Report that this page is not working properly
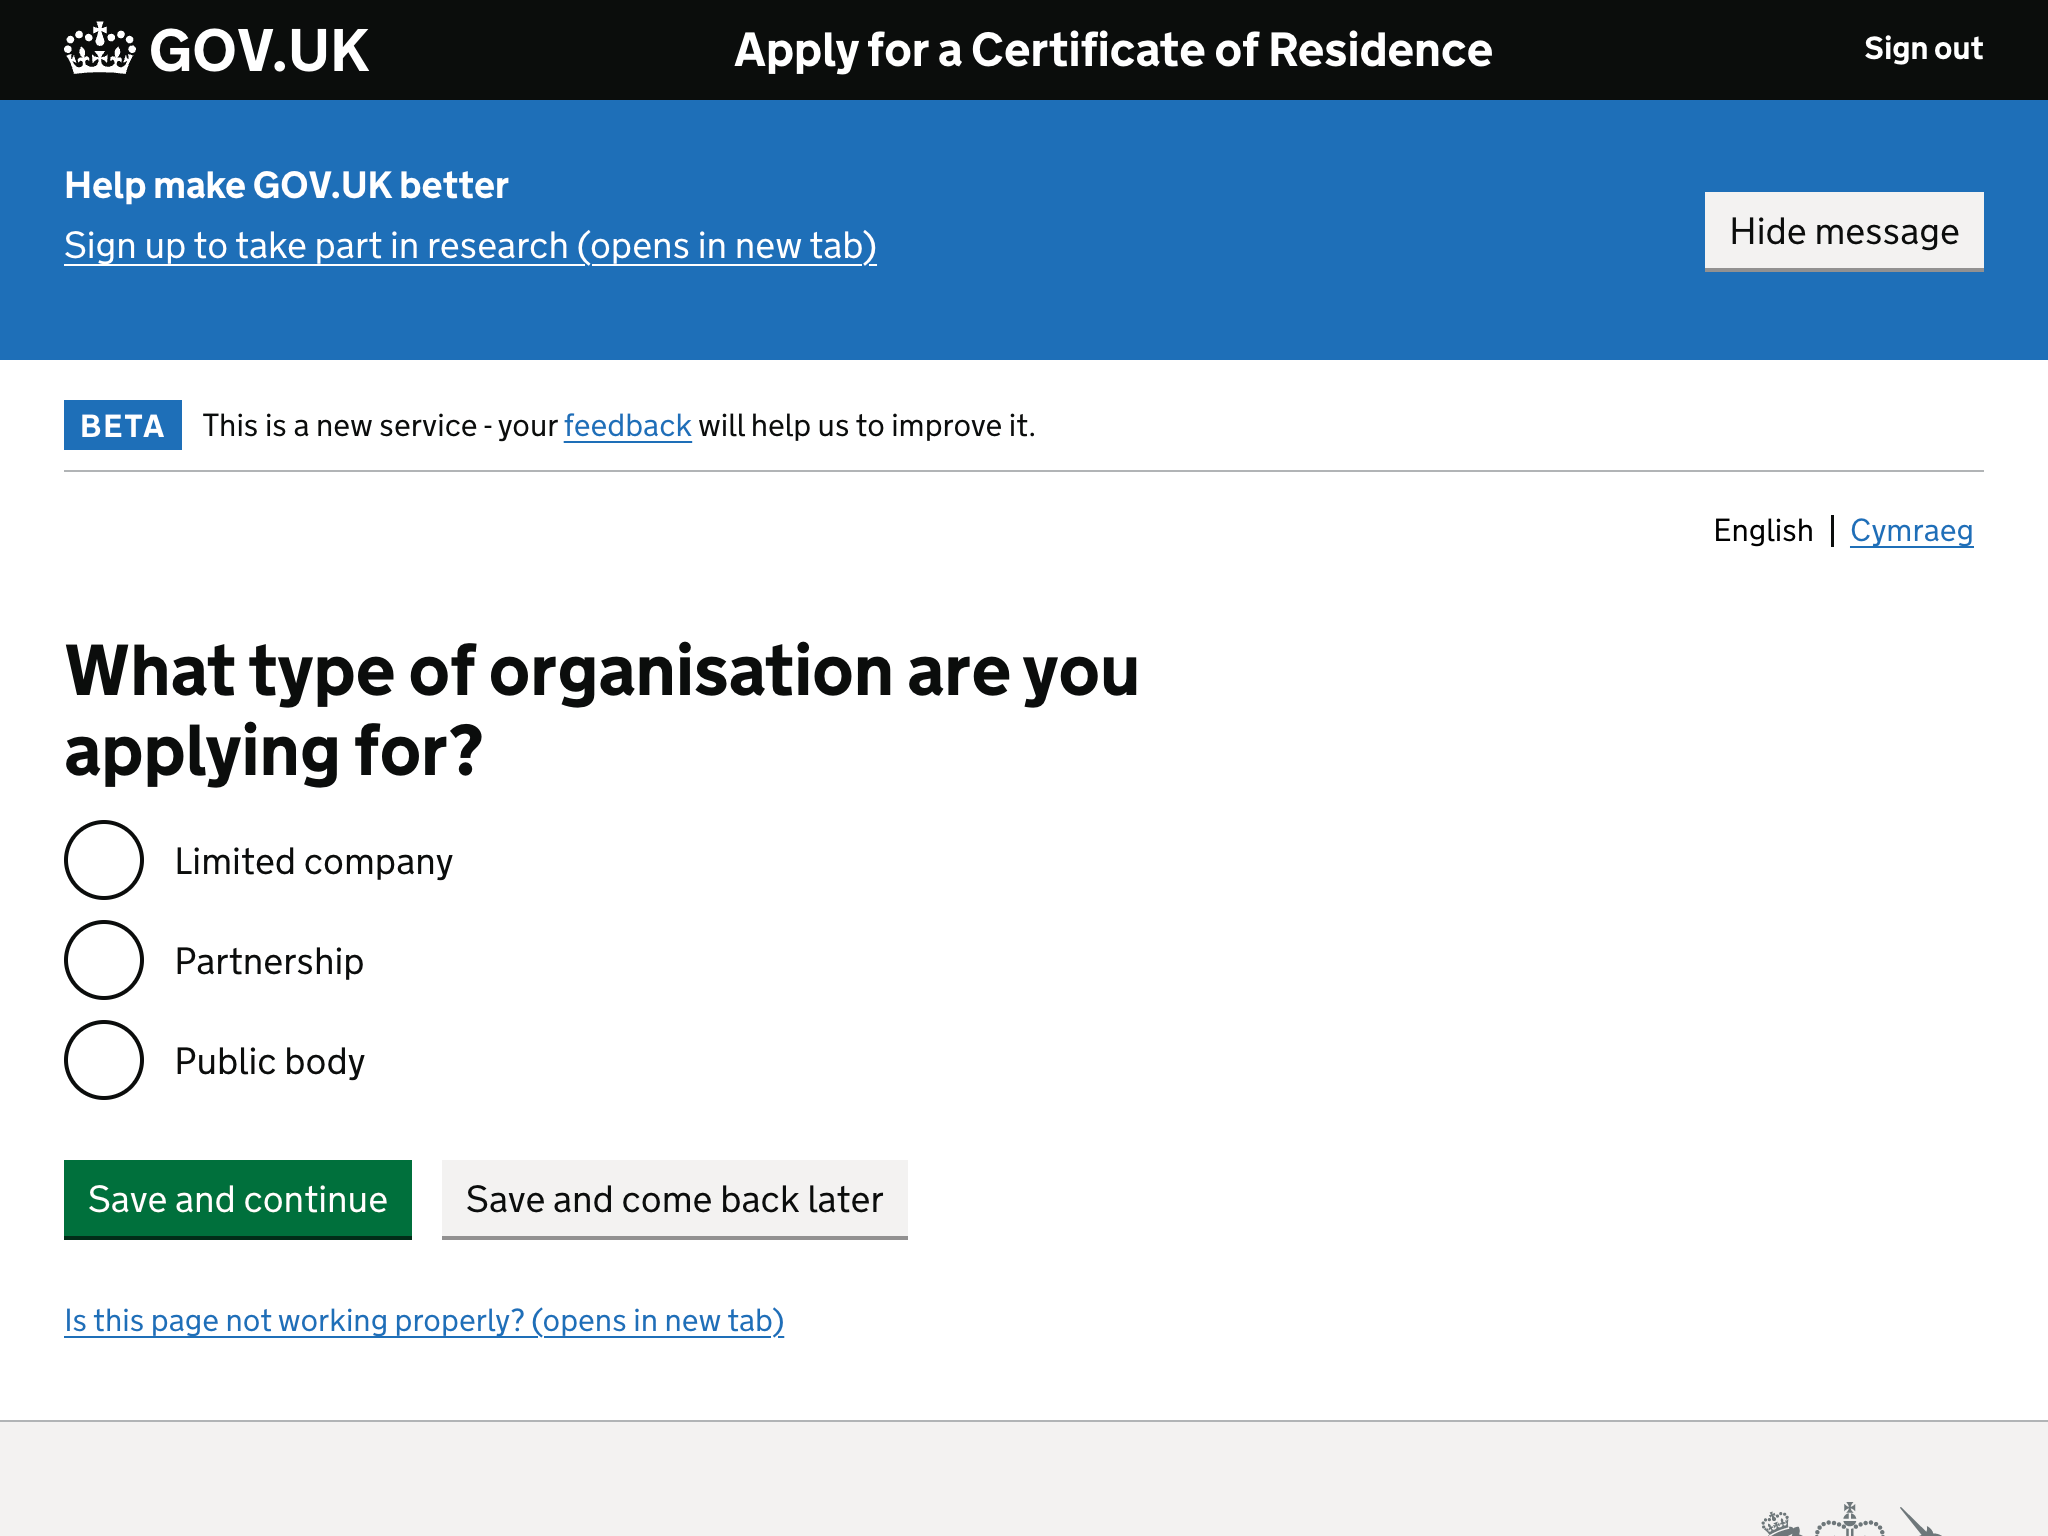 tap(424, 1320)
